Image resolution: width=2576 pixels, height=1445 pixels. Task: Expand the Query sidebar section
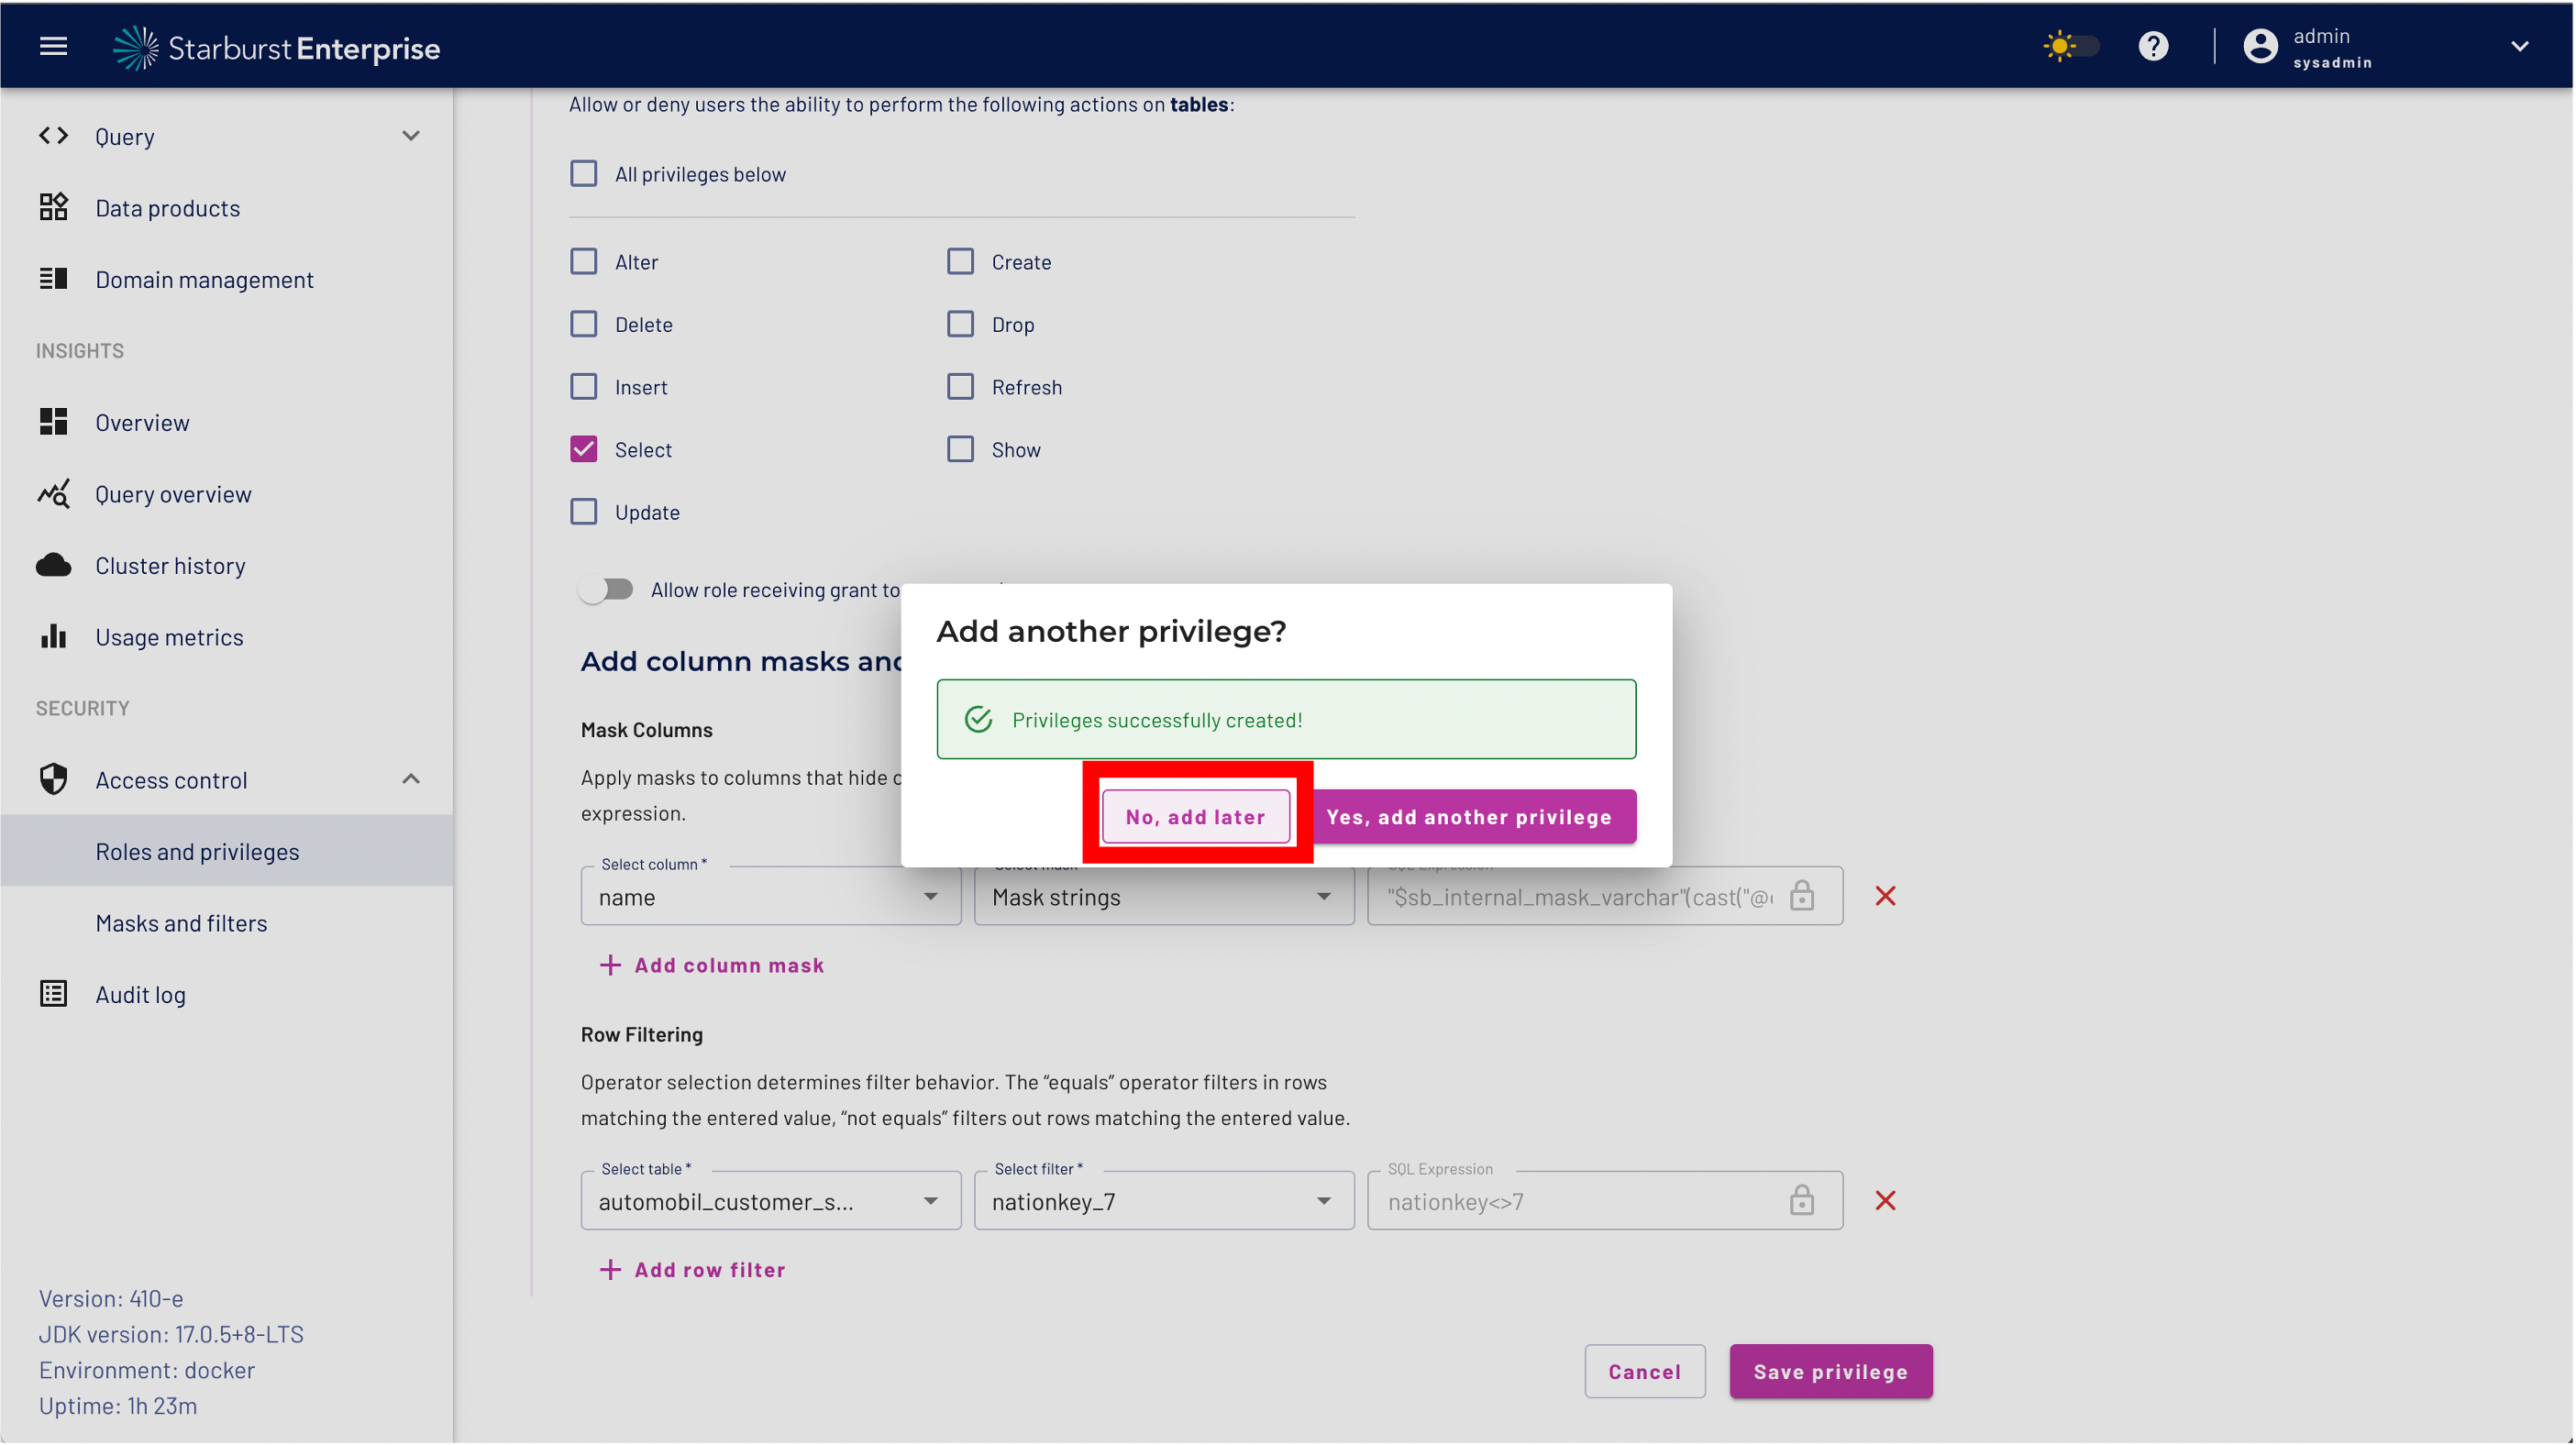coord(410,136)
